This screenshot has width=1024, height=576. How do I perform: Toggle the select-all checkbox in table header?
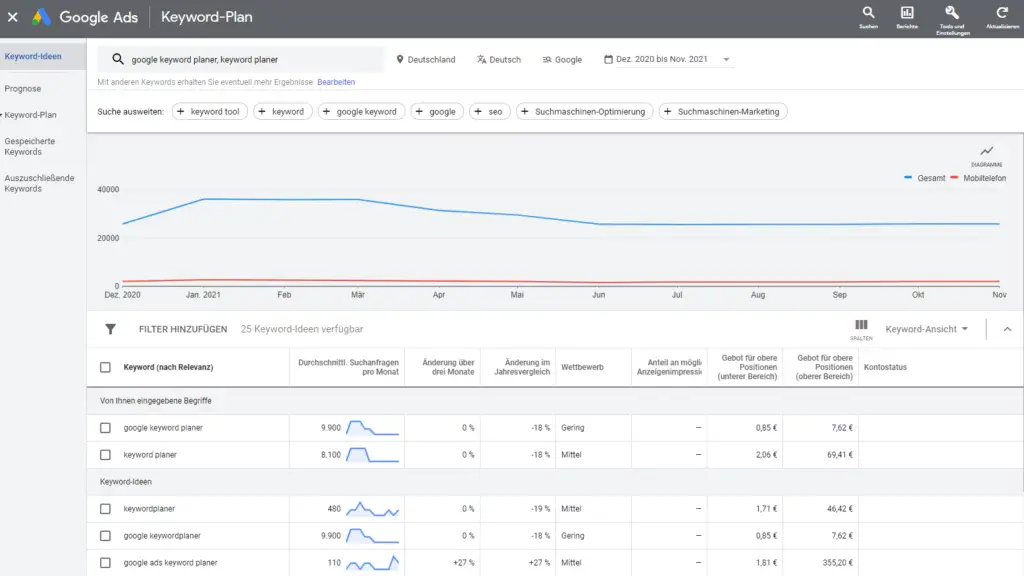click(105, 367)
